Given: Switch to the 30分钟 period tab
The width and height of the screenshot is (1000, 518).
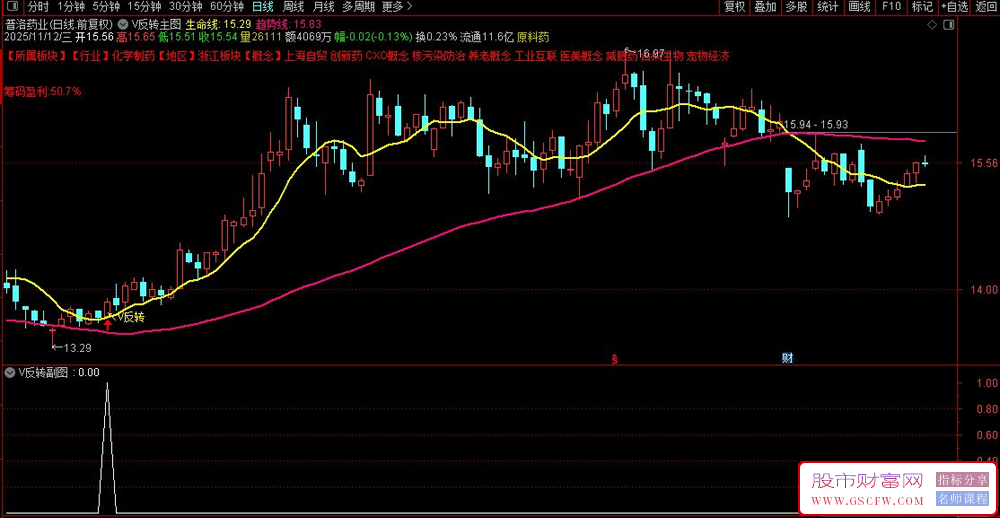Looking at the screenshot, I should click(x=186, y=7).
